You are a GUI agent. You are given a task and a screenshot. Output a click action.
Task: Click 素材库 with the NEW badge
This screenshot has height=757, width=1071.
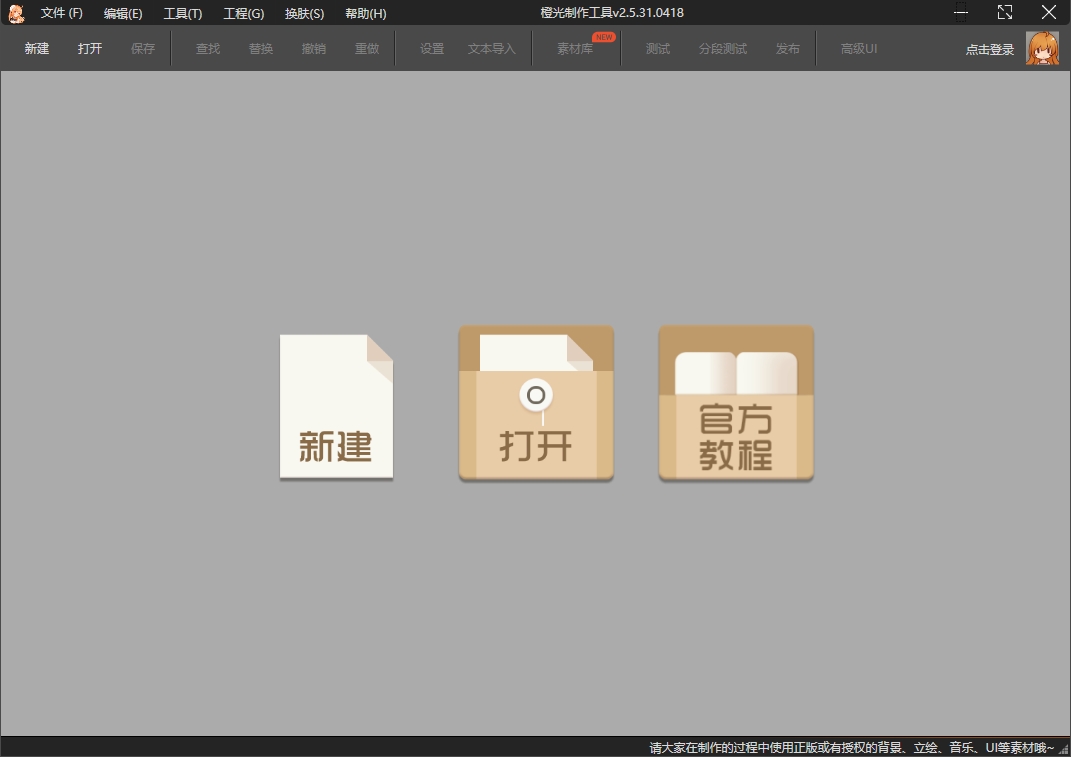575,48
